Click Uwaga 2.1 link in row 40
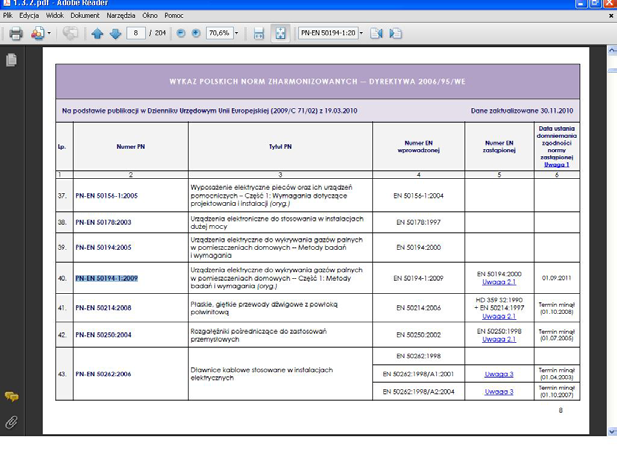617x463 pixels. click(499, 282)
